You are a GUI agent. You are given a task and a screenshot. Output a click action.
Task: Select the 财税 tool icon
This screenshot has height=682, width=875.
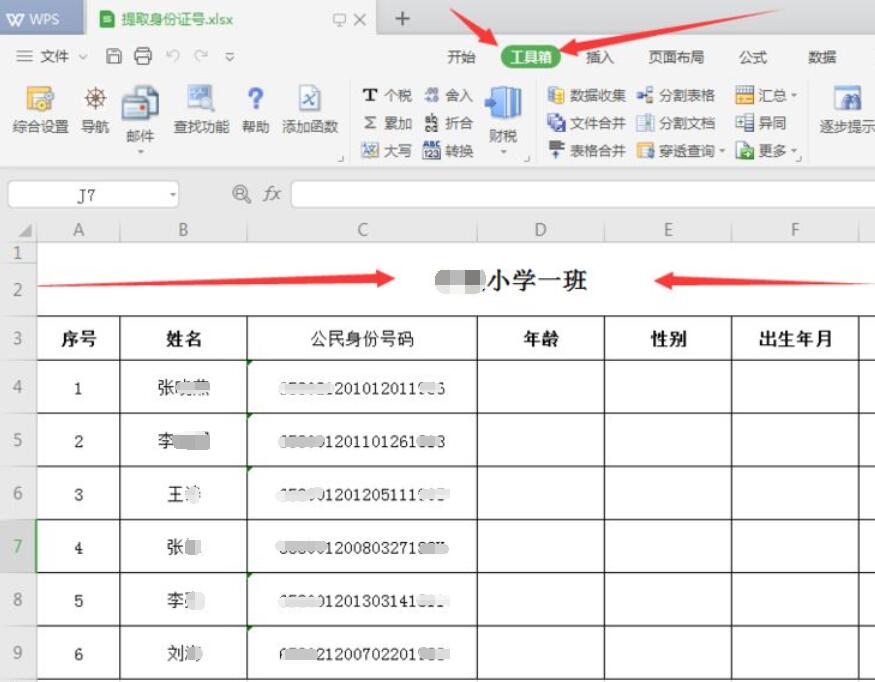503,113
